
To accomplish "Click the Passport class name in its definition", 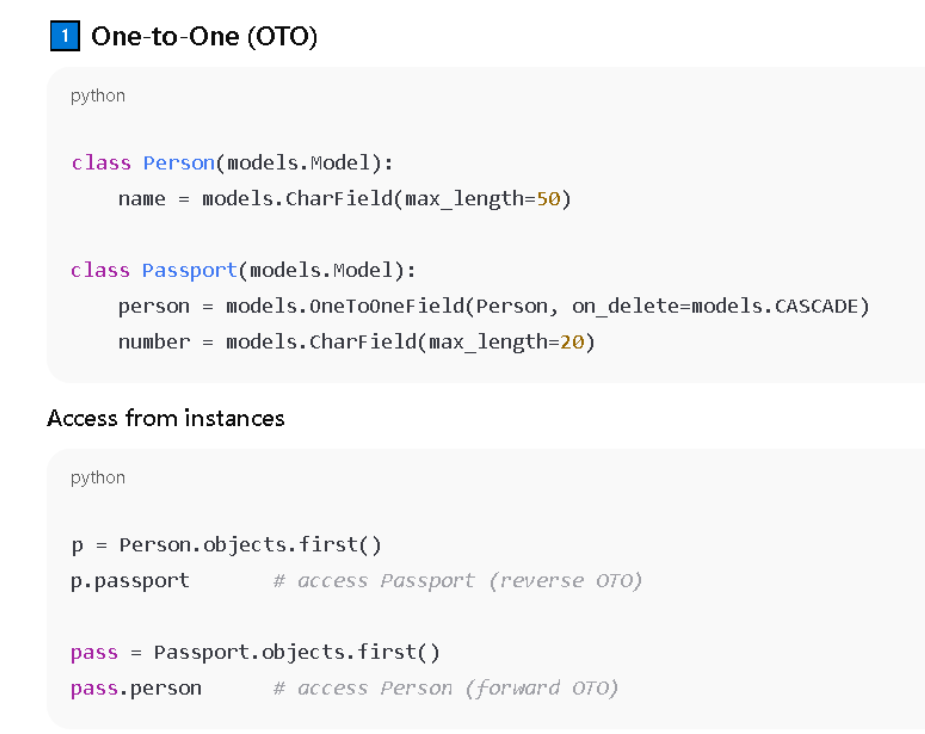I will [190, 271].
